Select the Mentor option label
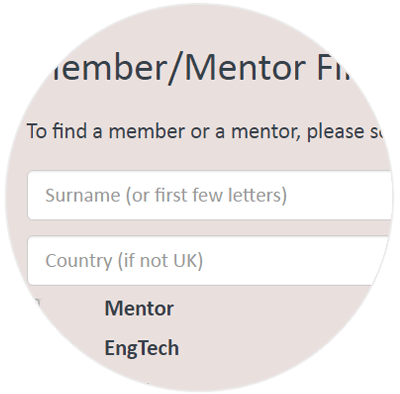This screenshot has width=400, height=394. 139,308
